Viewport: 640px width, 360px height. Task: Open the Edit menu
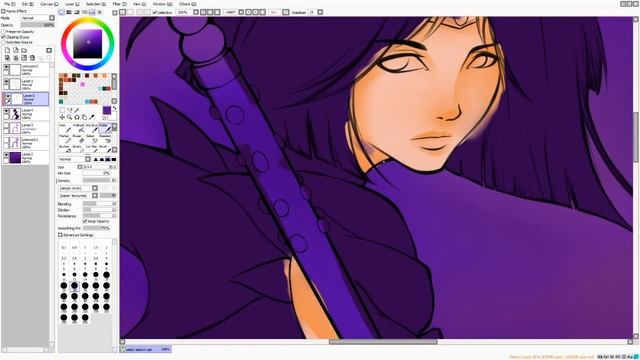(x=28, y=4)
